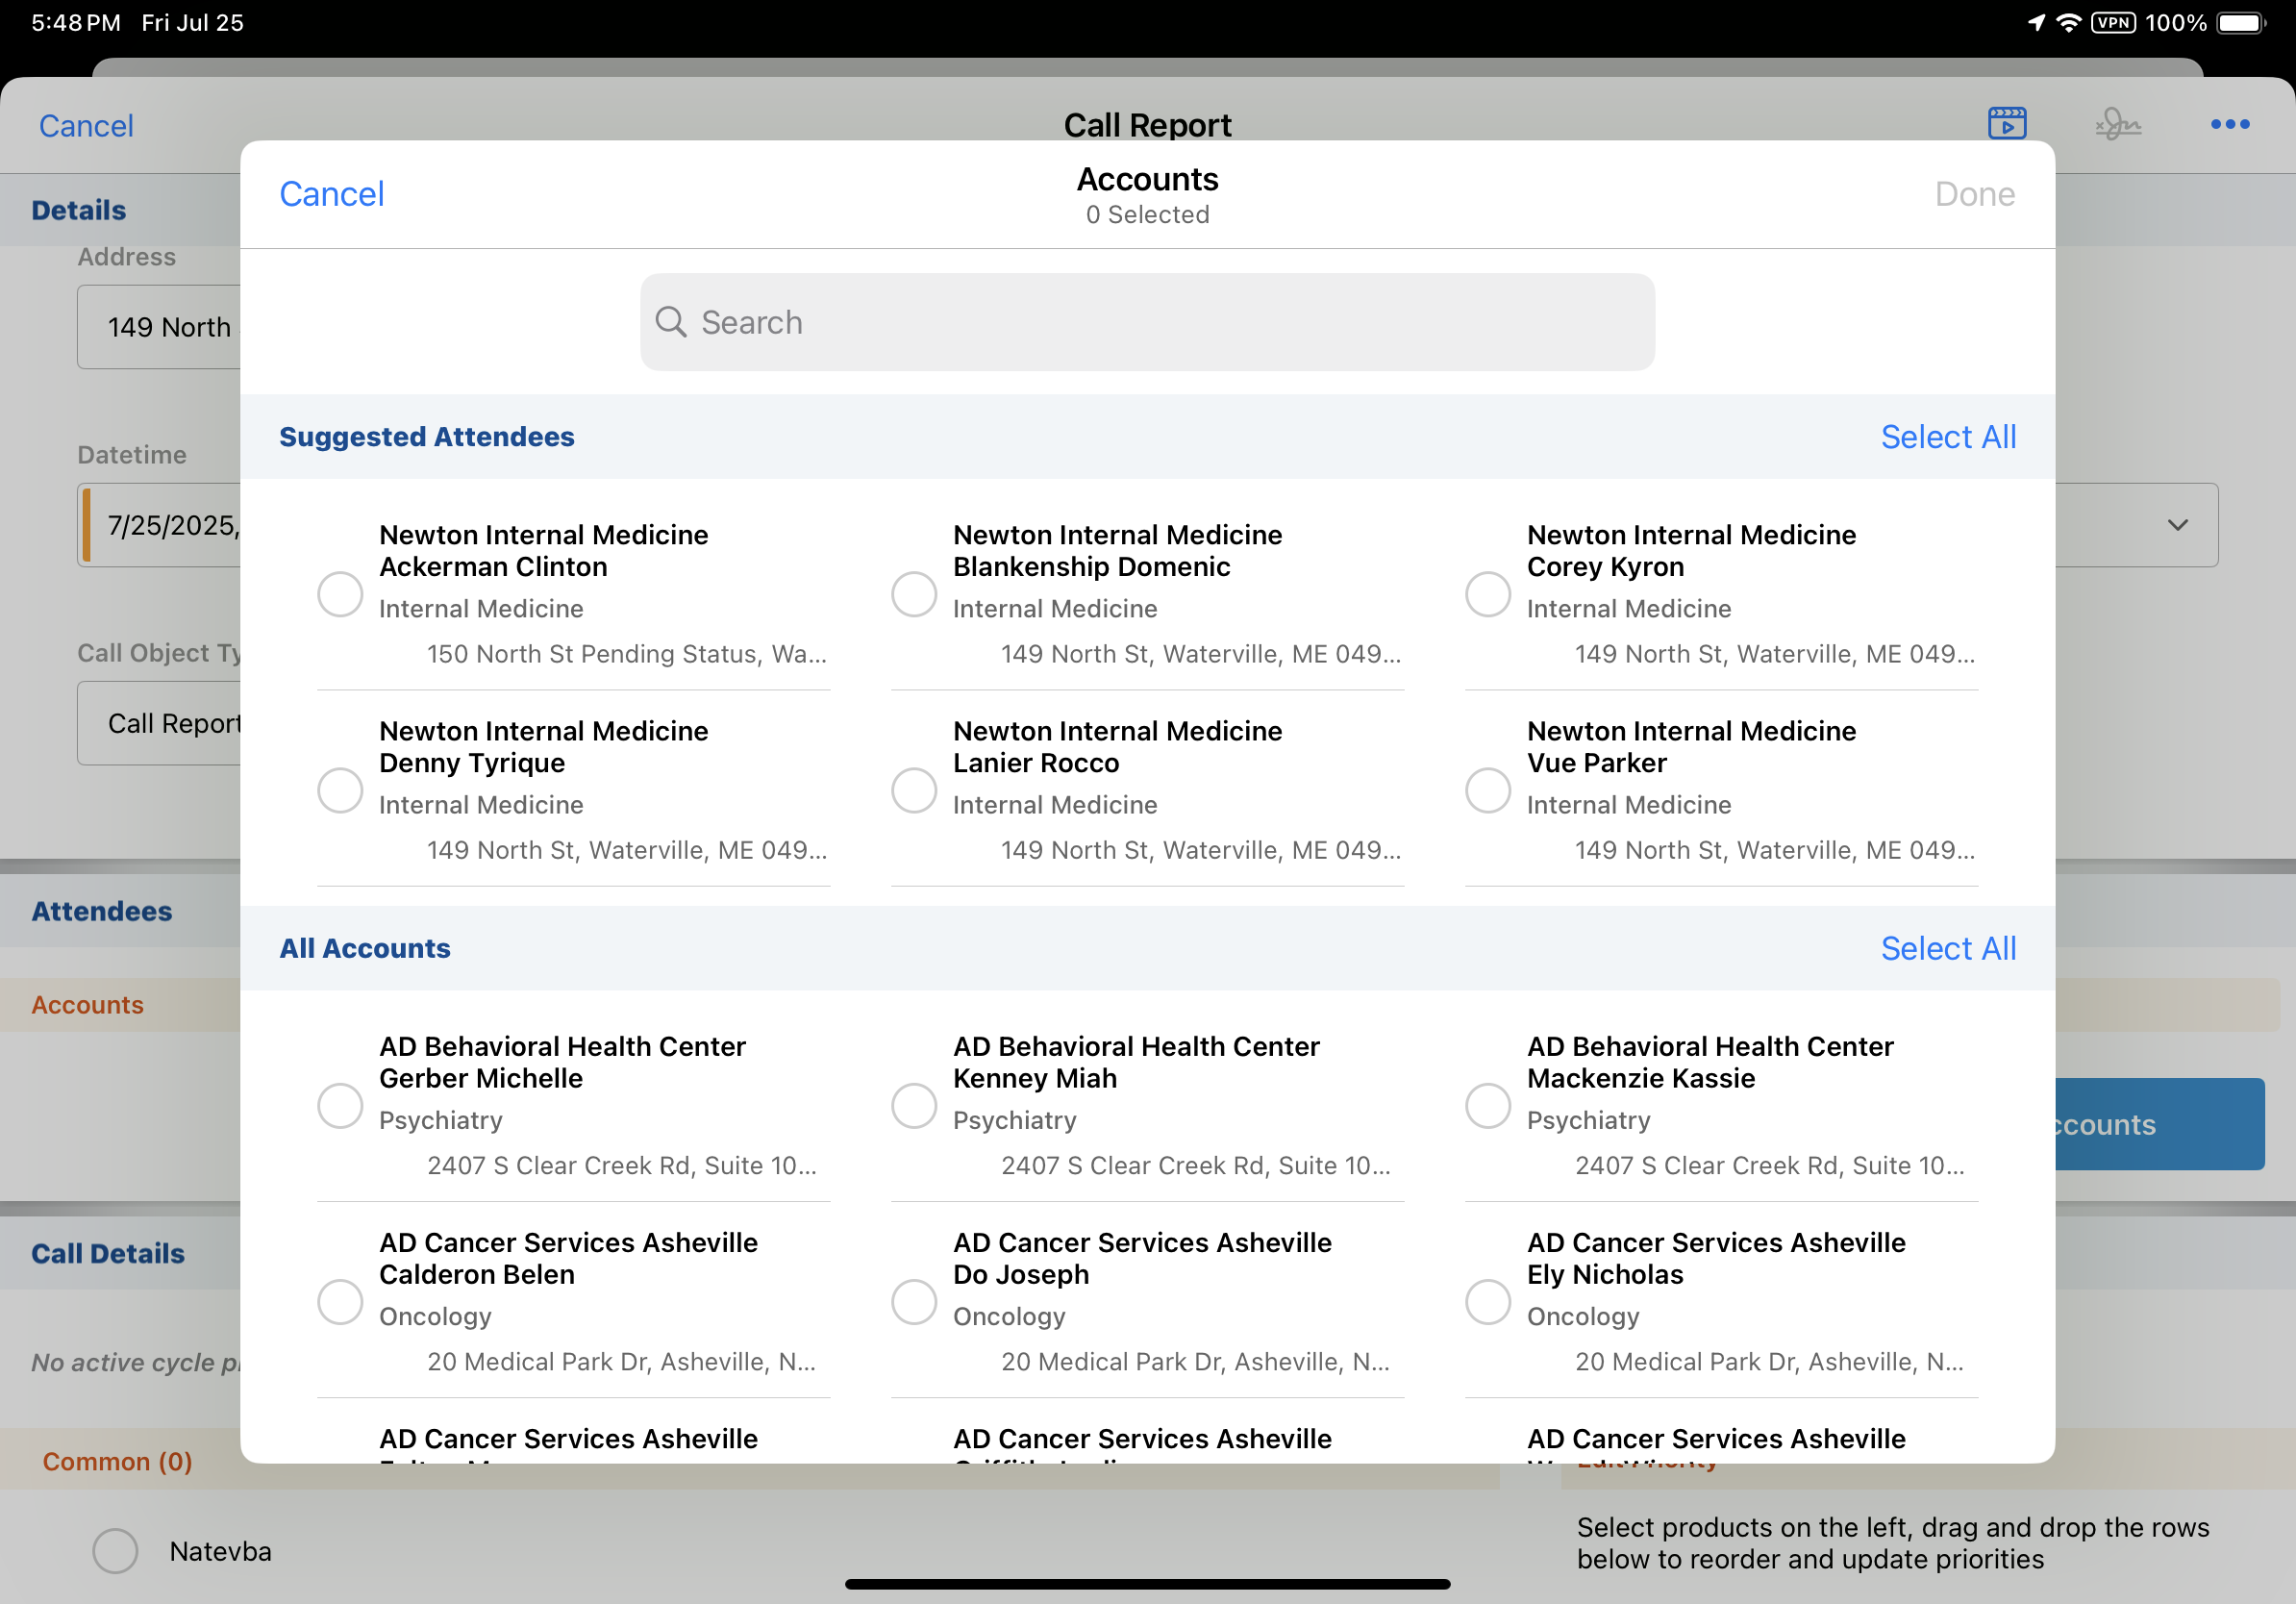Open the media presentation icon in header
2296x1604 pixels.
(x=2006, y=124)
